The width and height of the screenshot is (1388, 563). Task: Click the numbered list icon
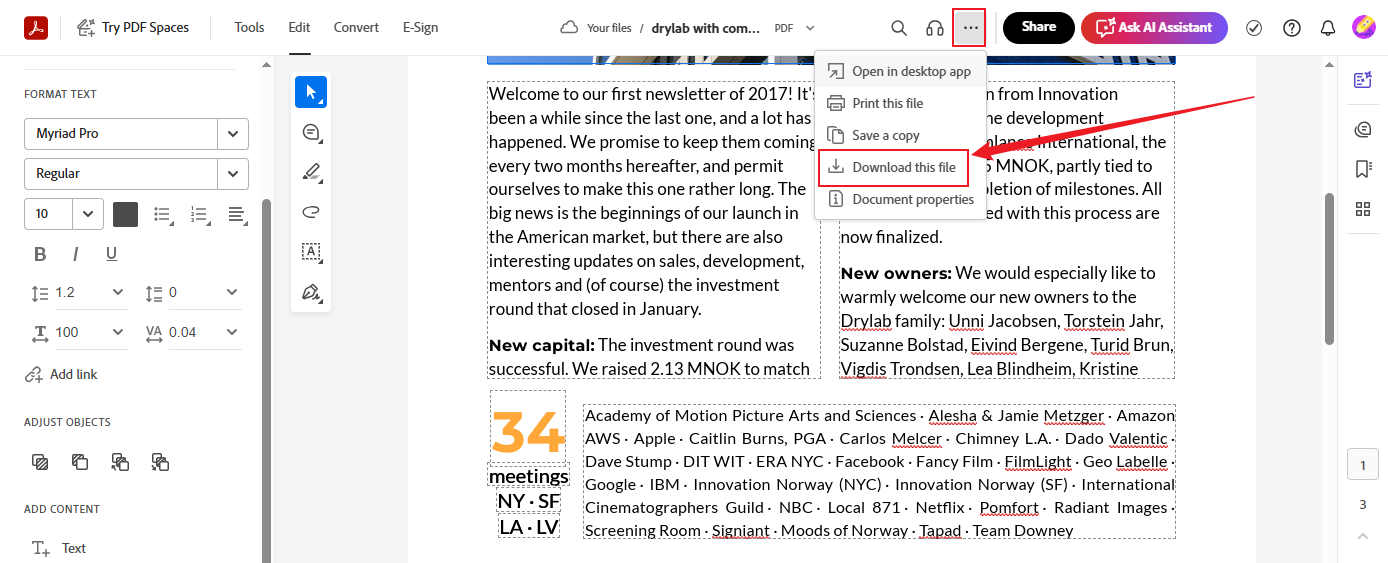pos(200,214)
